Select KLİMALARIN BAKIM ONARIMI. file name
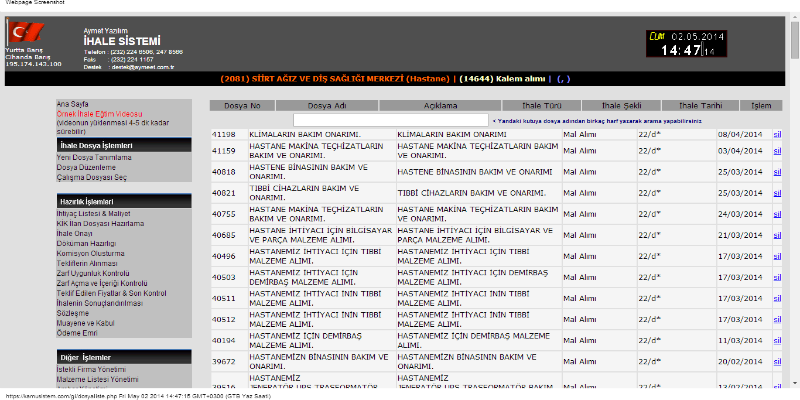Image resolution: width=800 pixels, height=400 pixels. click(x=305, y=135)
